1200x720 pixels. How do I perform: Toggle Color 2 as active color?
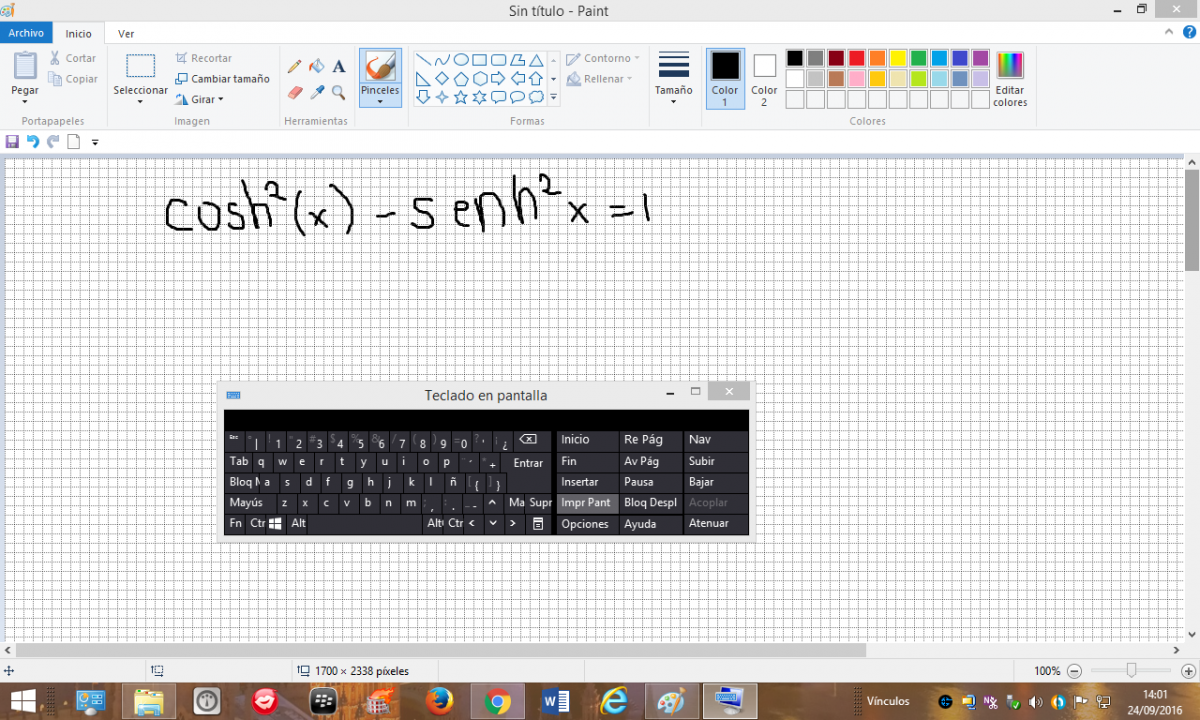[764, 78]
